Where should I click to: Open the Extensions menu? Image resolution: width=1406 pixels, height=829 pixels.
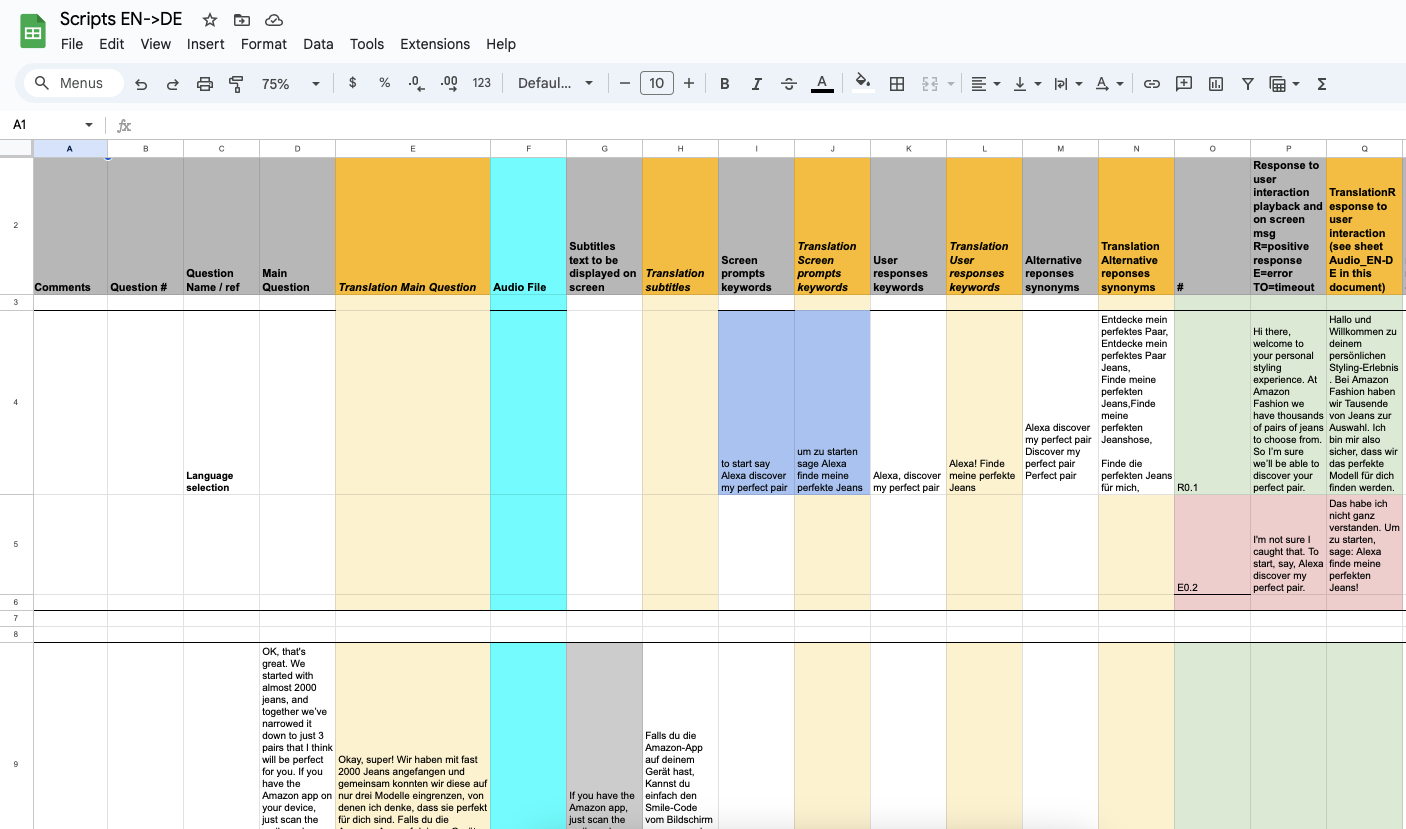click(x=435, y=44)
